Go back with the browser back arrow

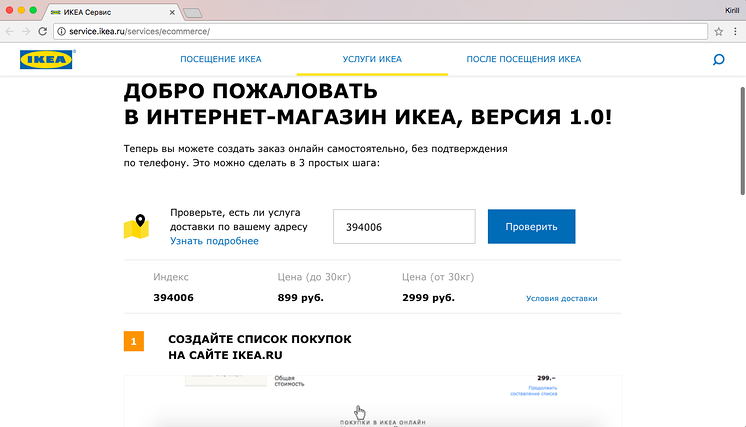pos(10,31)
